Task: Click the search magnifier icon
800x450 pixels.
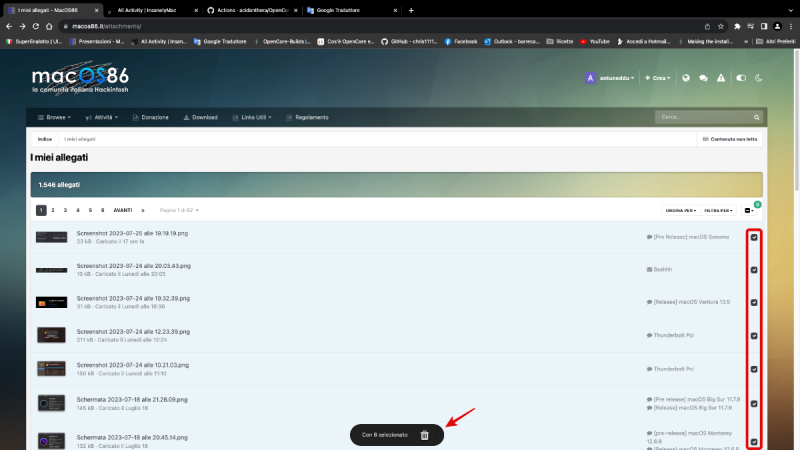Action: (756, 117)
